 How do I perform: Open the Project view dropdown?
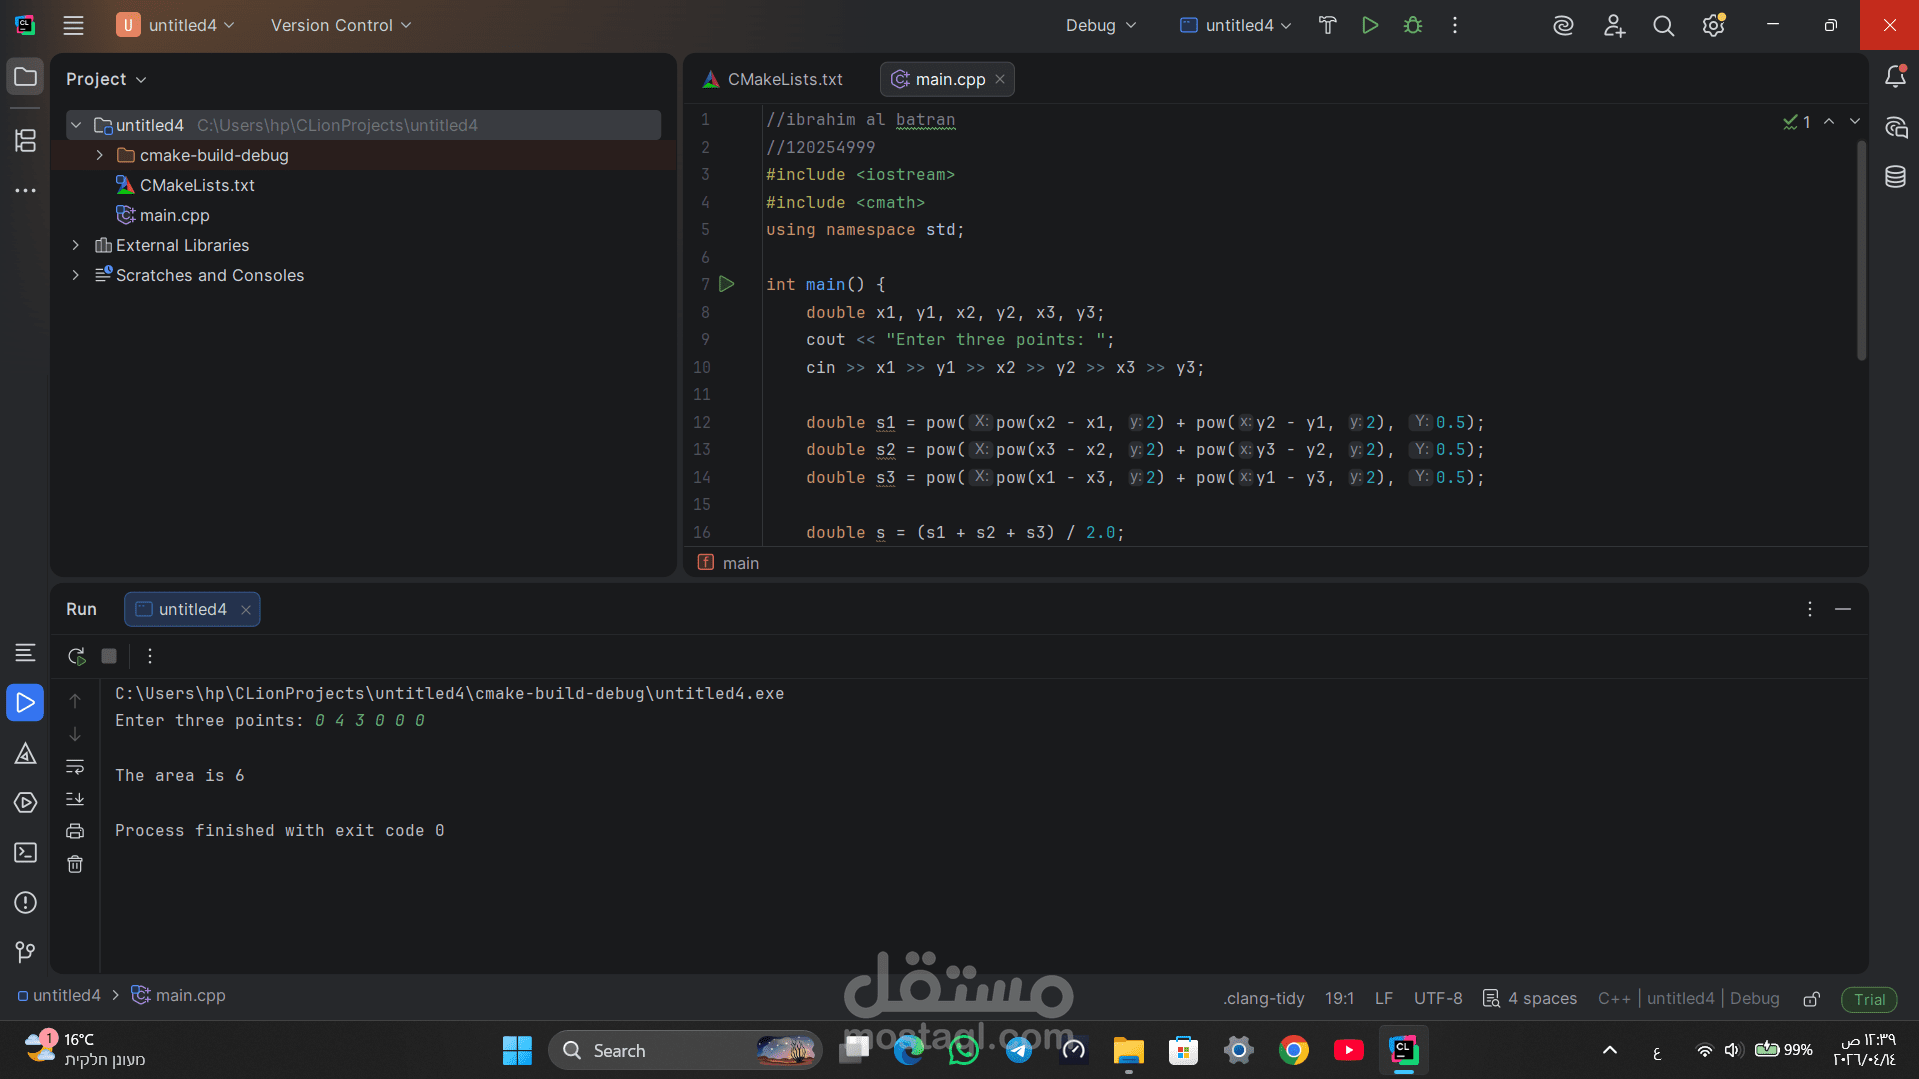pyautogui.click(x=106, y=79)
